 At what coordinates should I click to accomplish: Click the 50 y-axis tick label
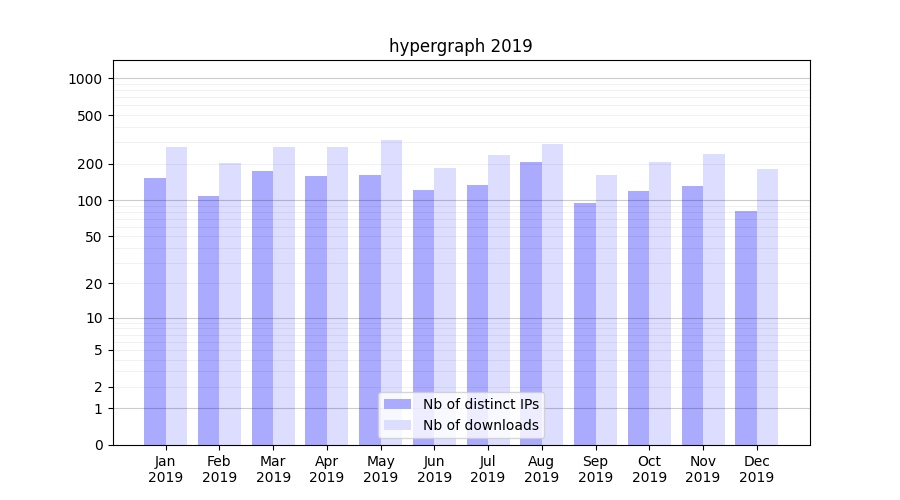(x=93, y=237)
